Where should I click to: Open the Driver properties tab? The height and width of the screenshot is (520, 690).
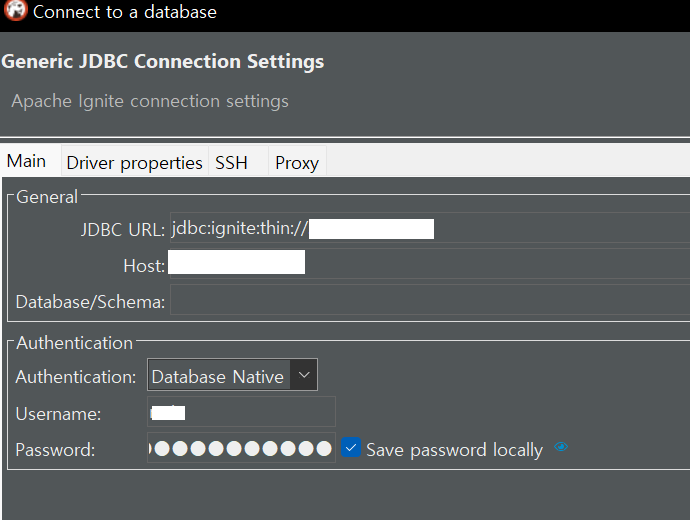(x=134, y=163)
